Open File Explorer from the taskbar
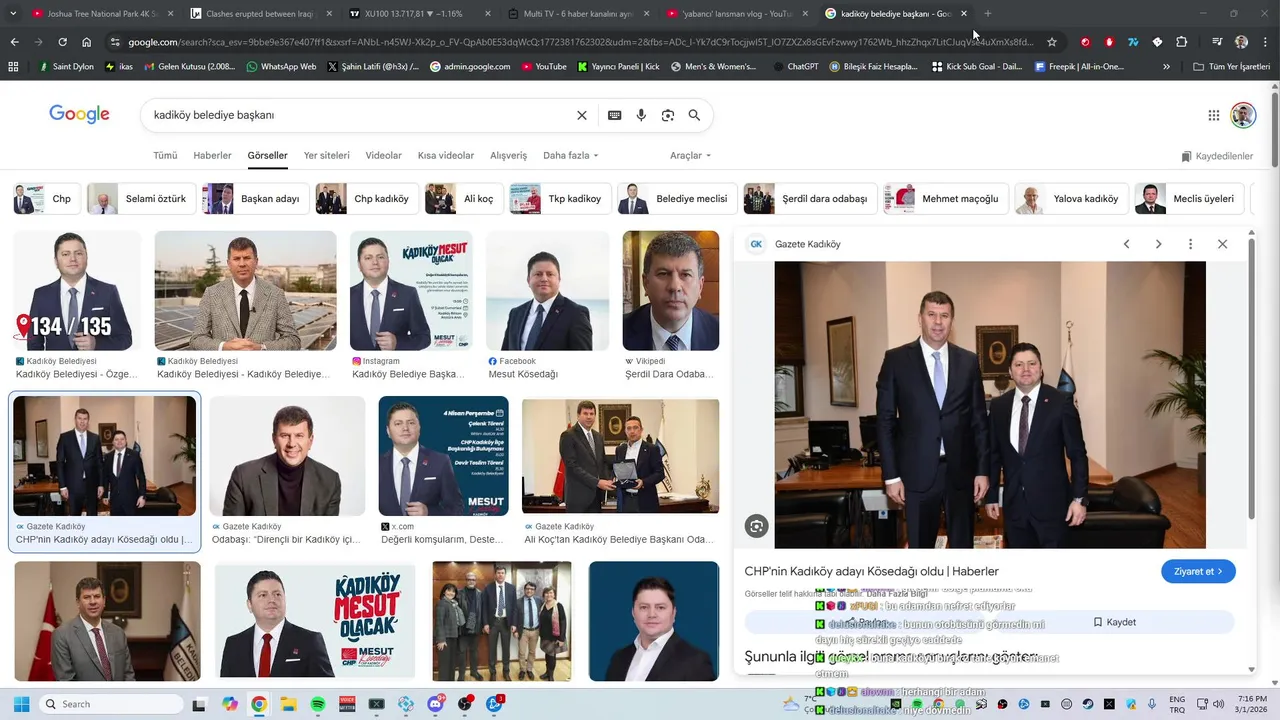Viewport: 1280px width, 720px height. [x=288, y=704]
